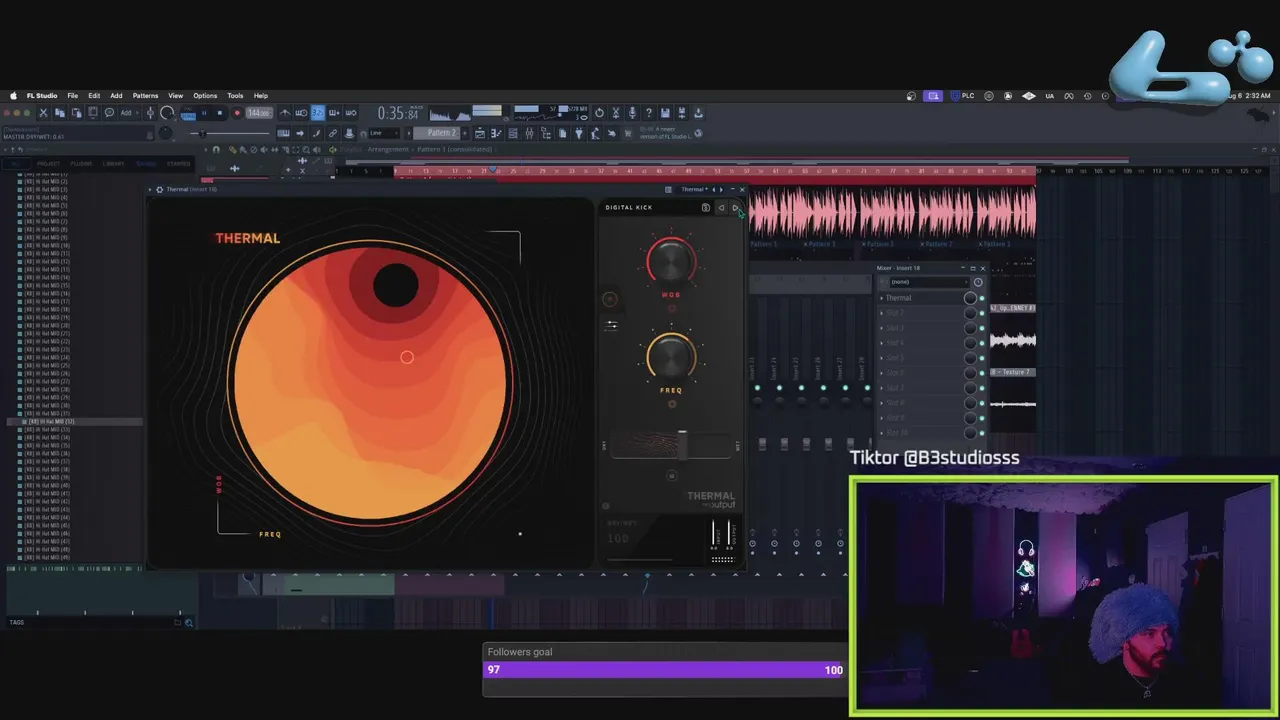1280x720 pixels.
Task: Switch to the STARRED browser tab
Action: coord(179,163)
